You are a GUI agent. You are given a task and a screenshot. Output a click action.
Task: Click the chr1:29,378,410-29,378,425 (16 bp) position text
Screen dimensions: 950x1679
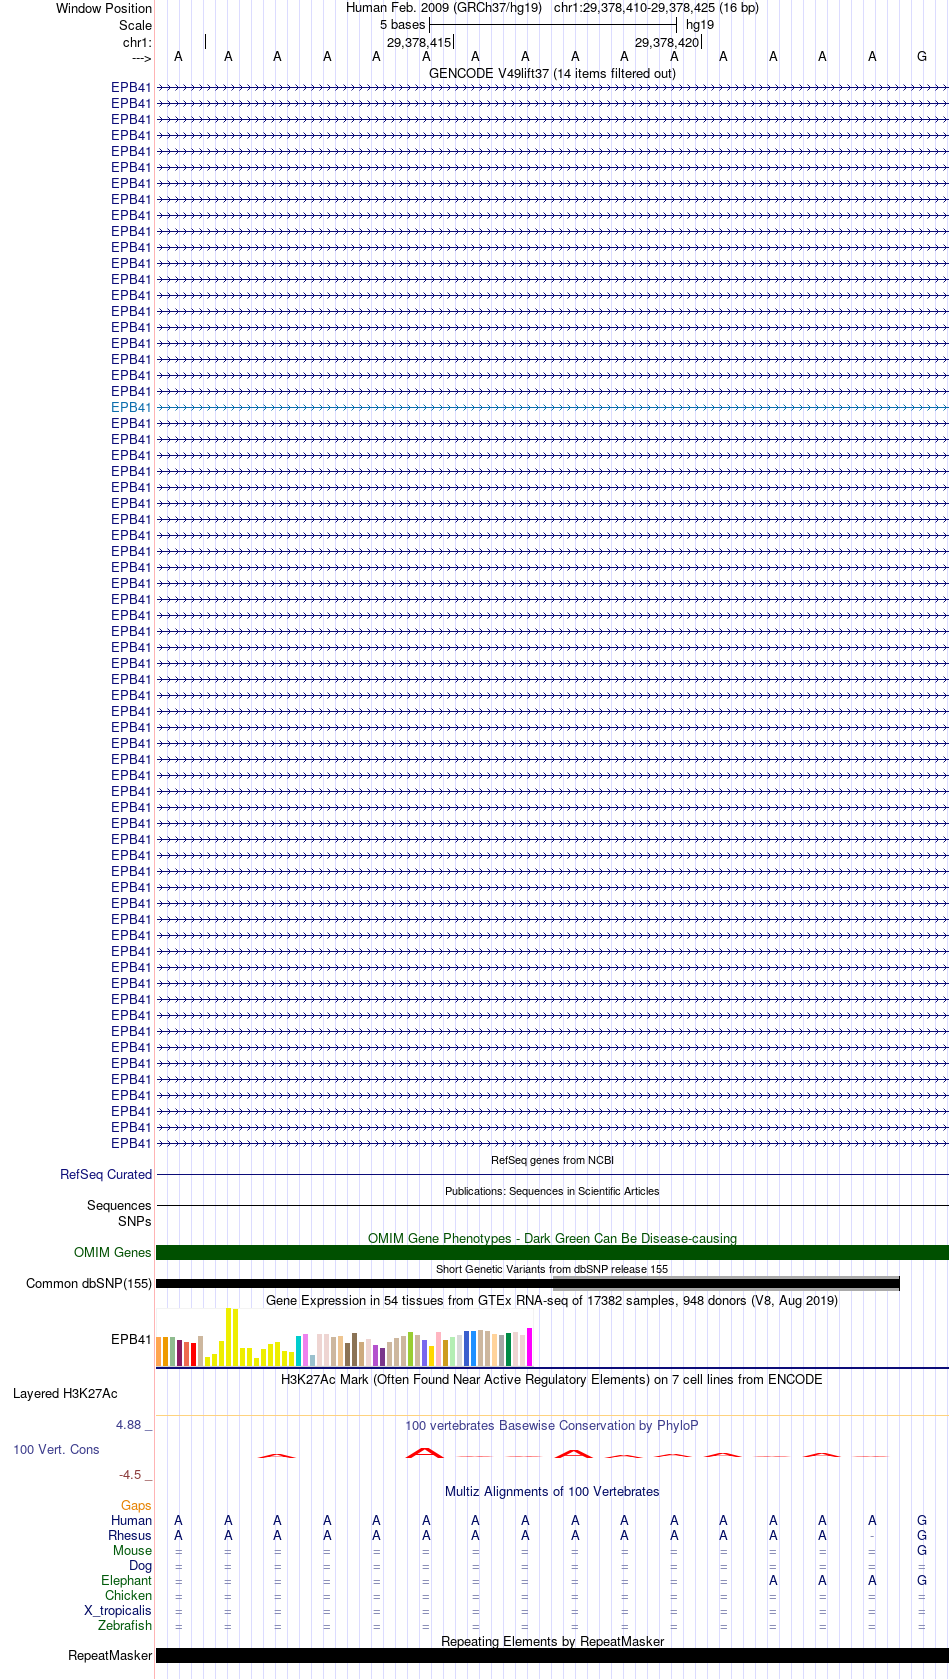(x=656, y=8)
